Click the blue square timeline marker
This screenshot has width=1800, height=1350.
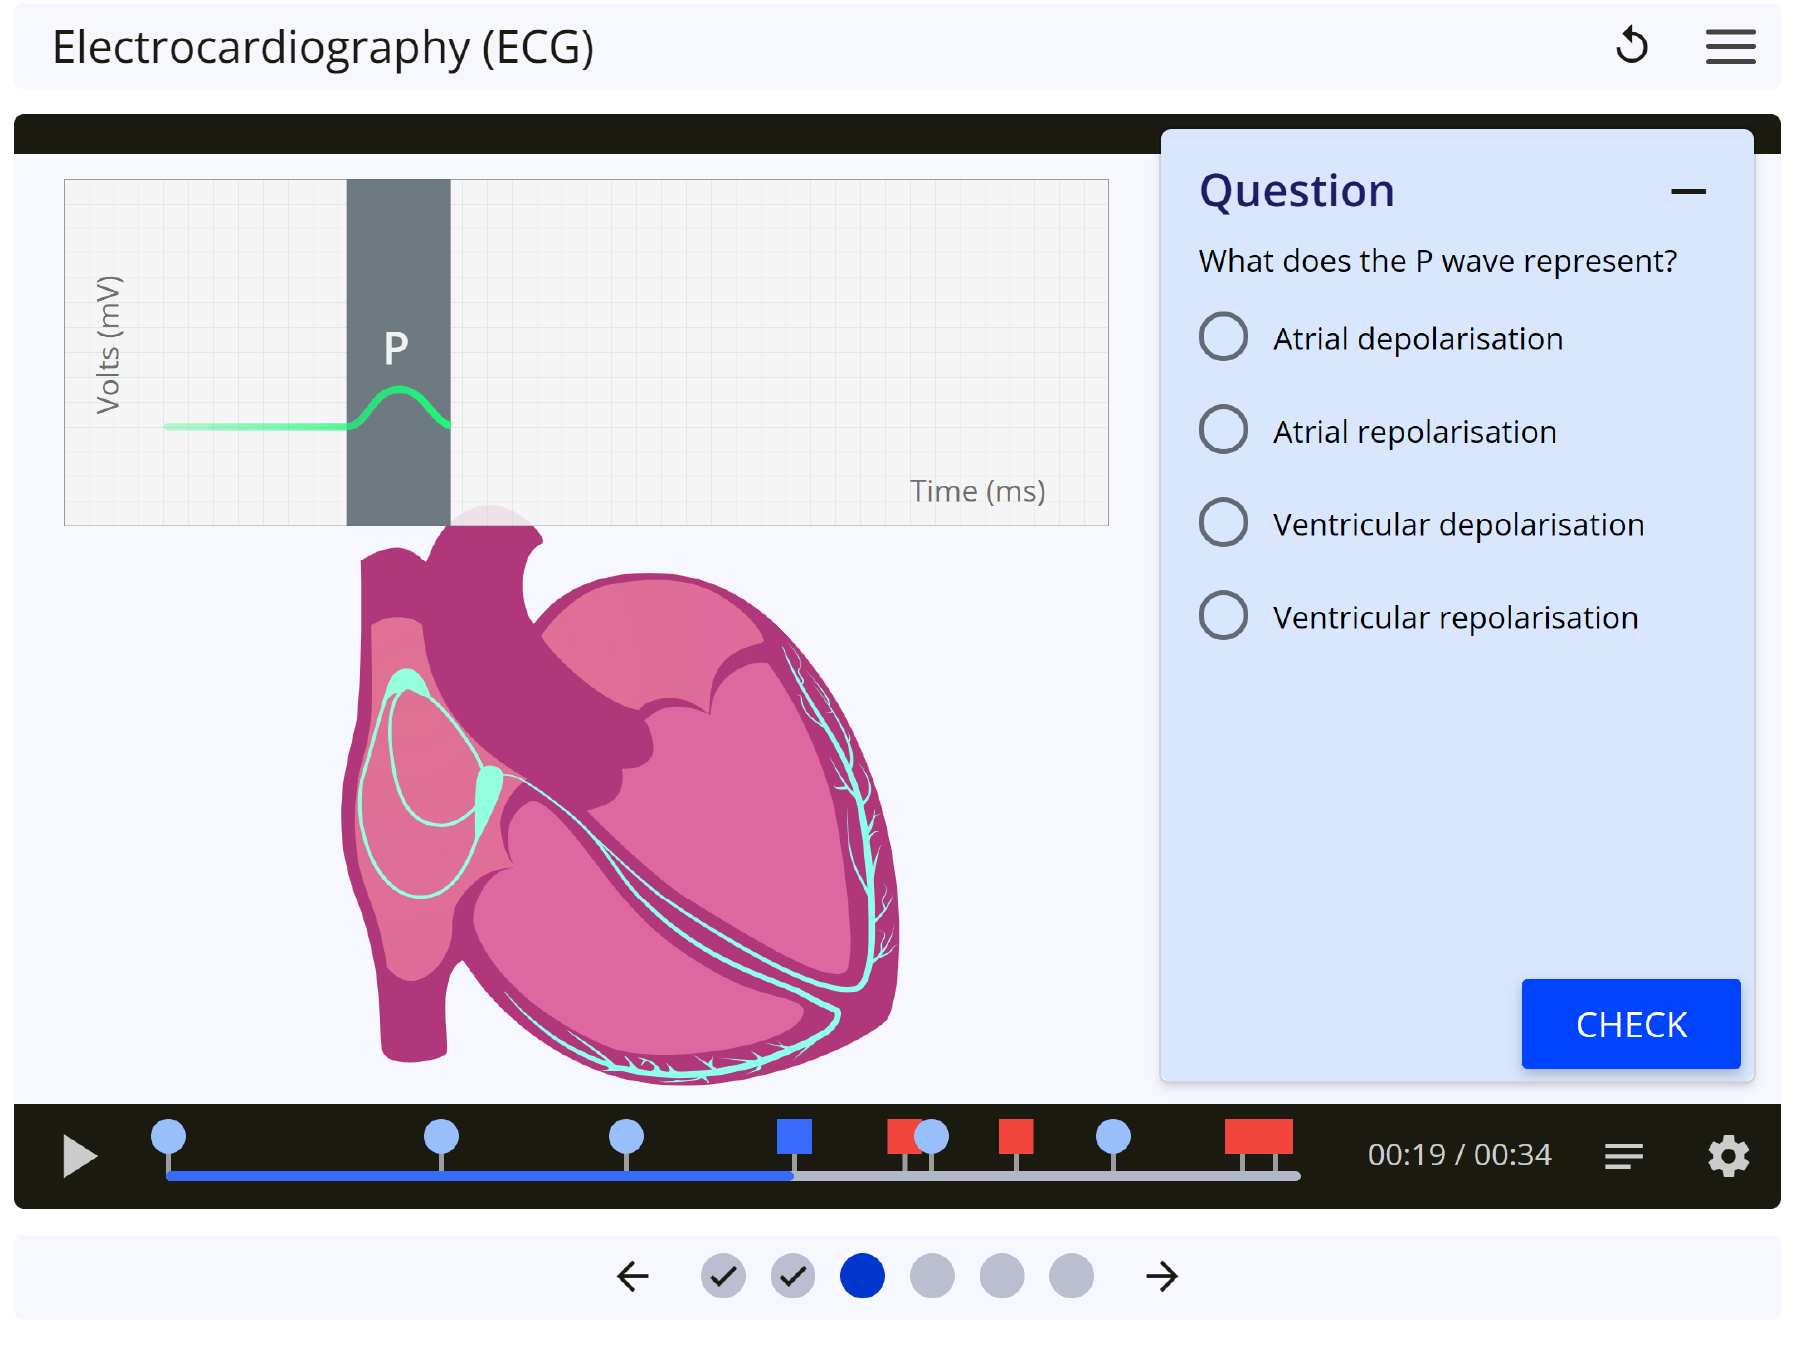click(x=794, y=1137)
